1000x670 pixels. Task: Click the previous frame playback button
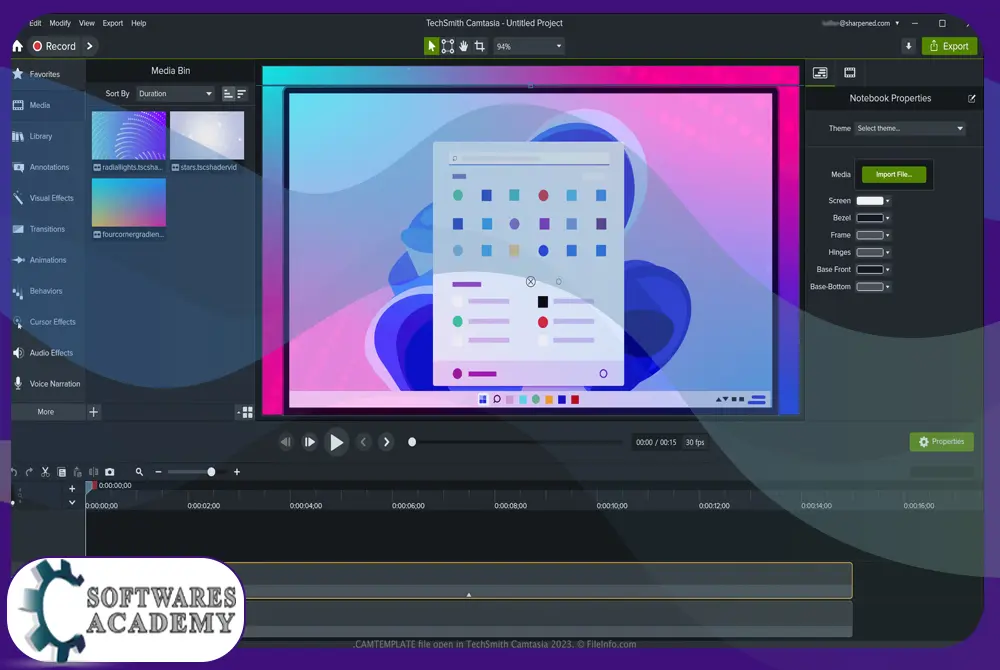[x=286, y=442]
